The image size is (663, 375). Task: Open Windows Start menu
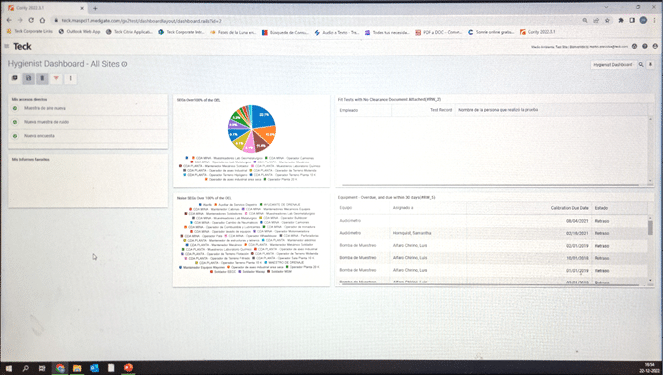pyautogui.click(x=8, y=368)
